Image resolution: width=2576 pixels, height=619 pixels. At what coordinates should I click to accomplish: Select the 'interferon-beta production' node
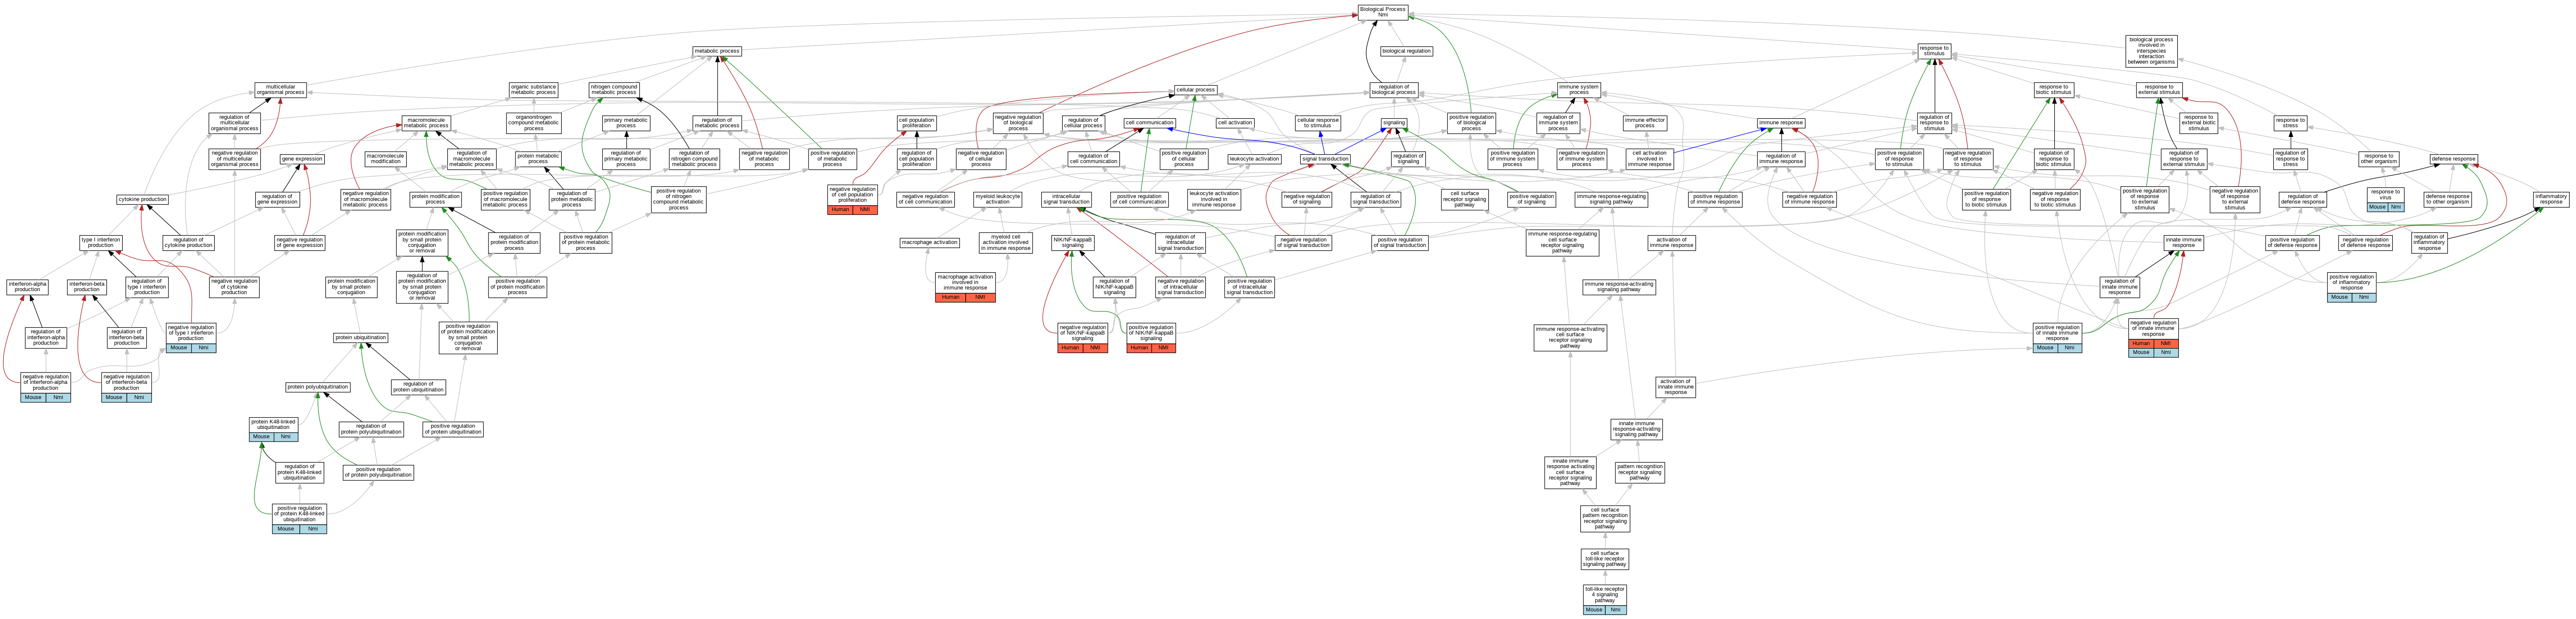tap(87, 287)
